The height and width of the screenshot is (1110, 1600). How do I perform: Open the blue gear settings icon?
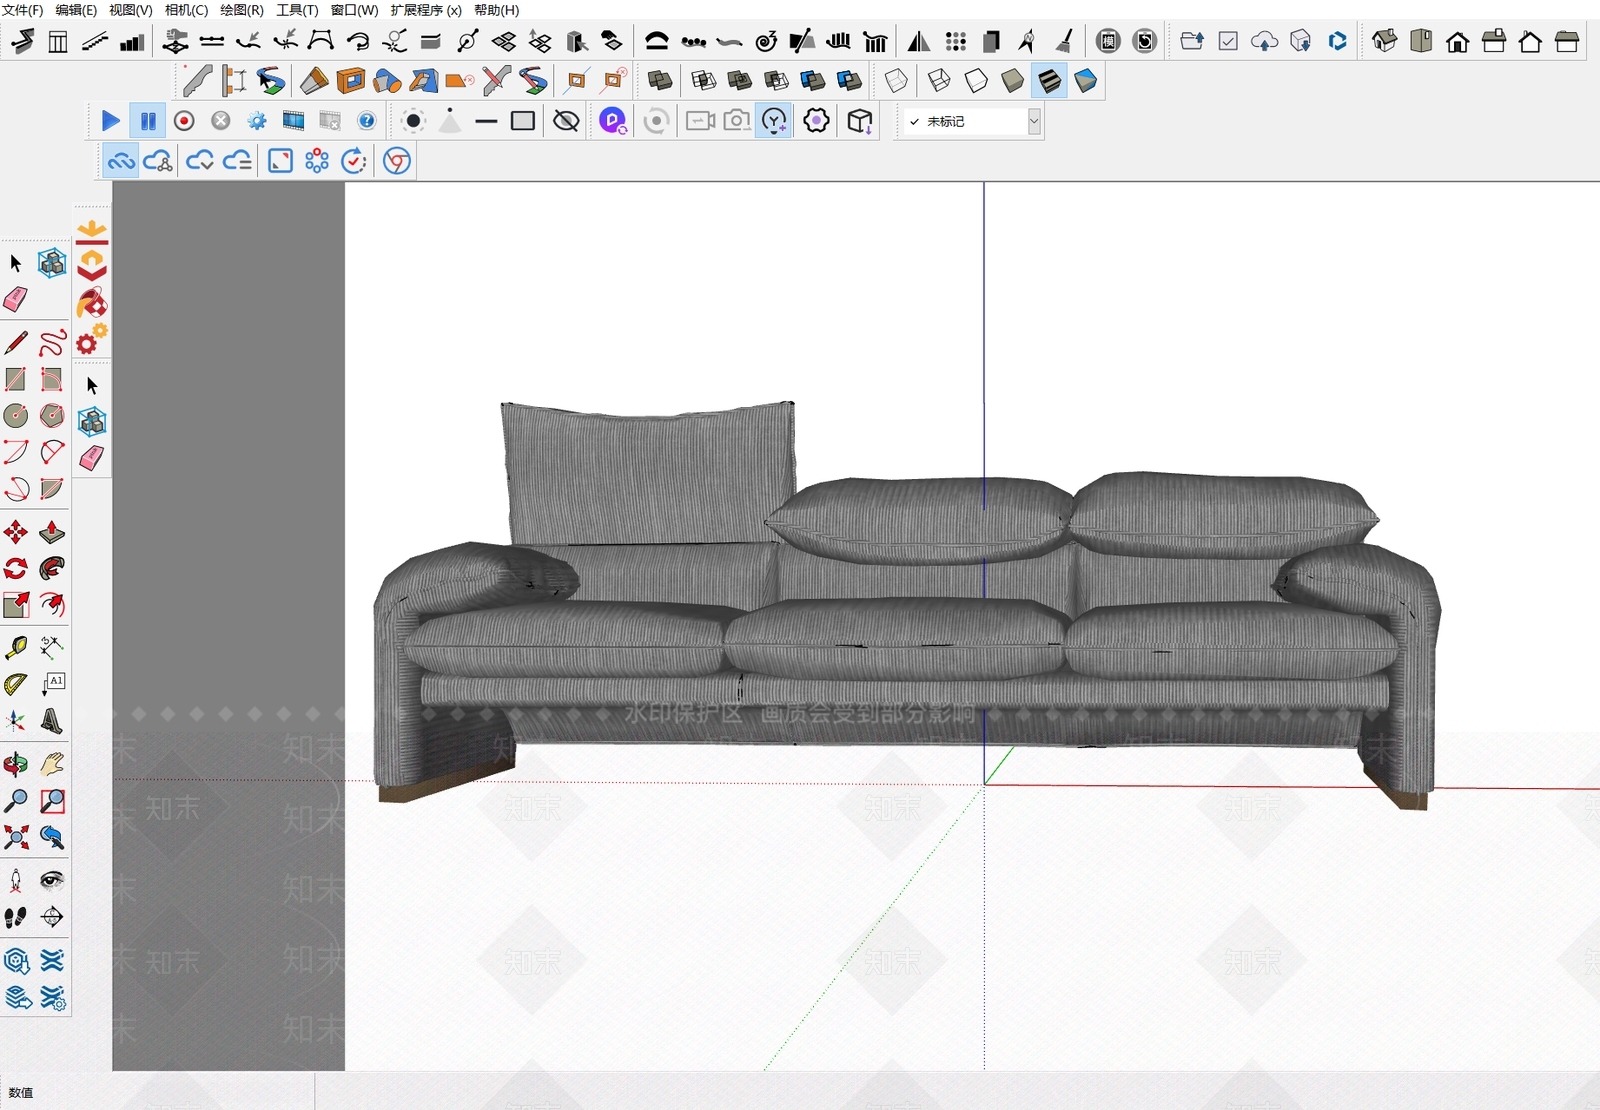257,121
